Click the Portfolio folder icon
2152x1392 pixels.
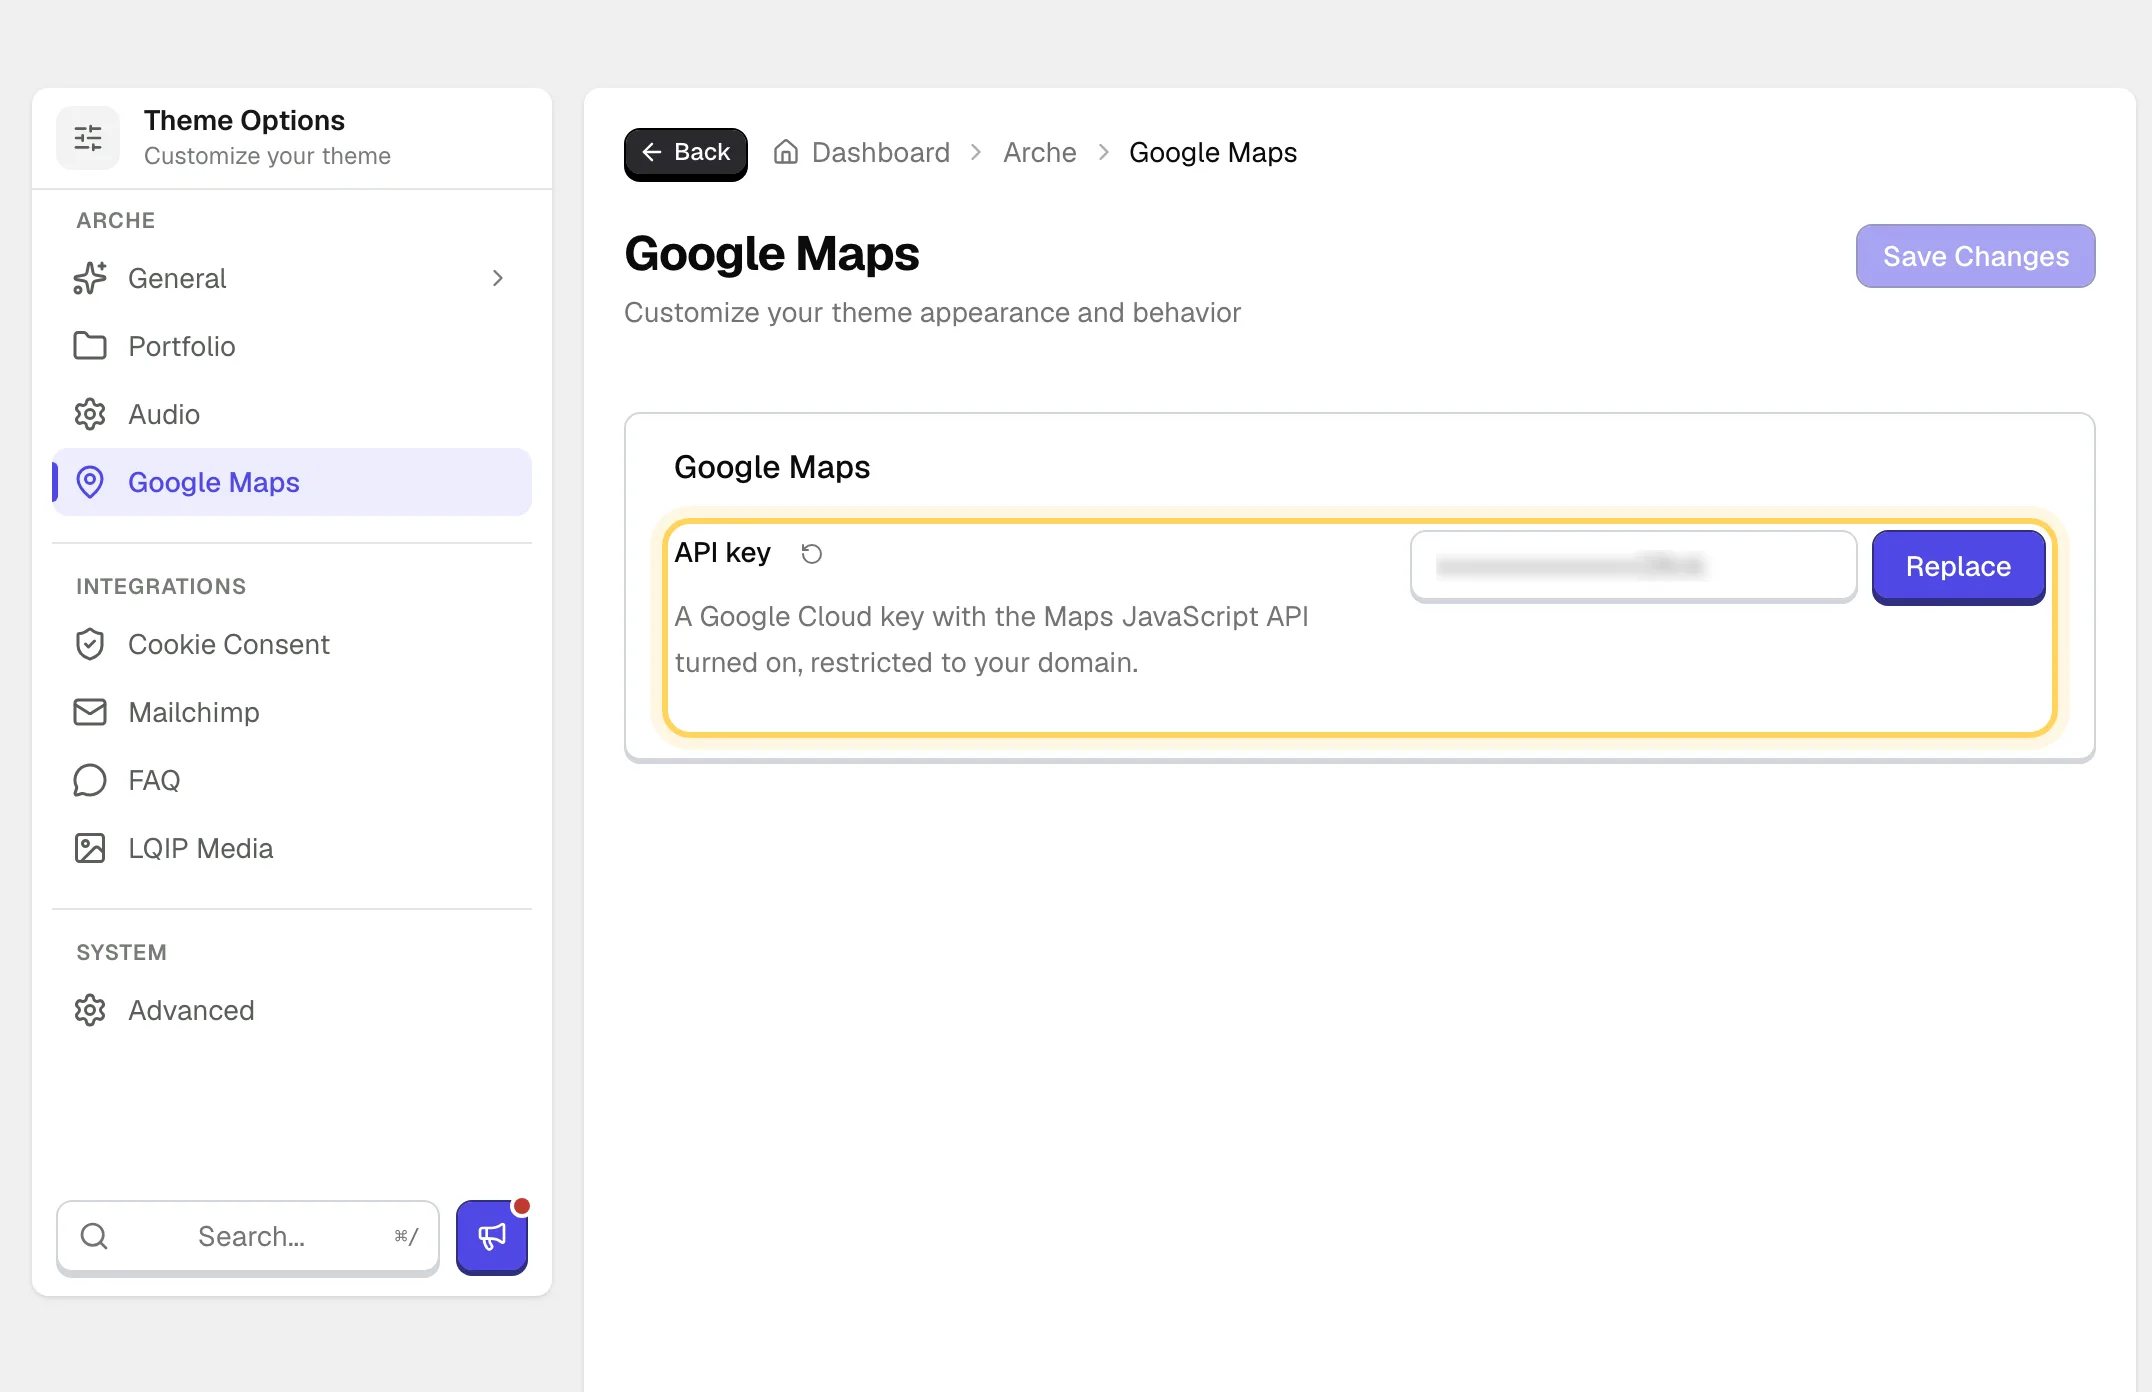[x=90, y=346]
